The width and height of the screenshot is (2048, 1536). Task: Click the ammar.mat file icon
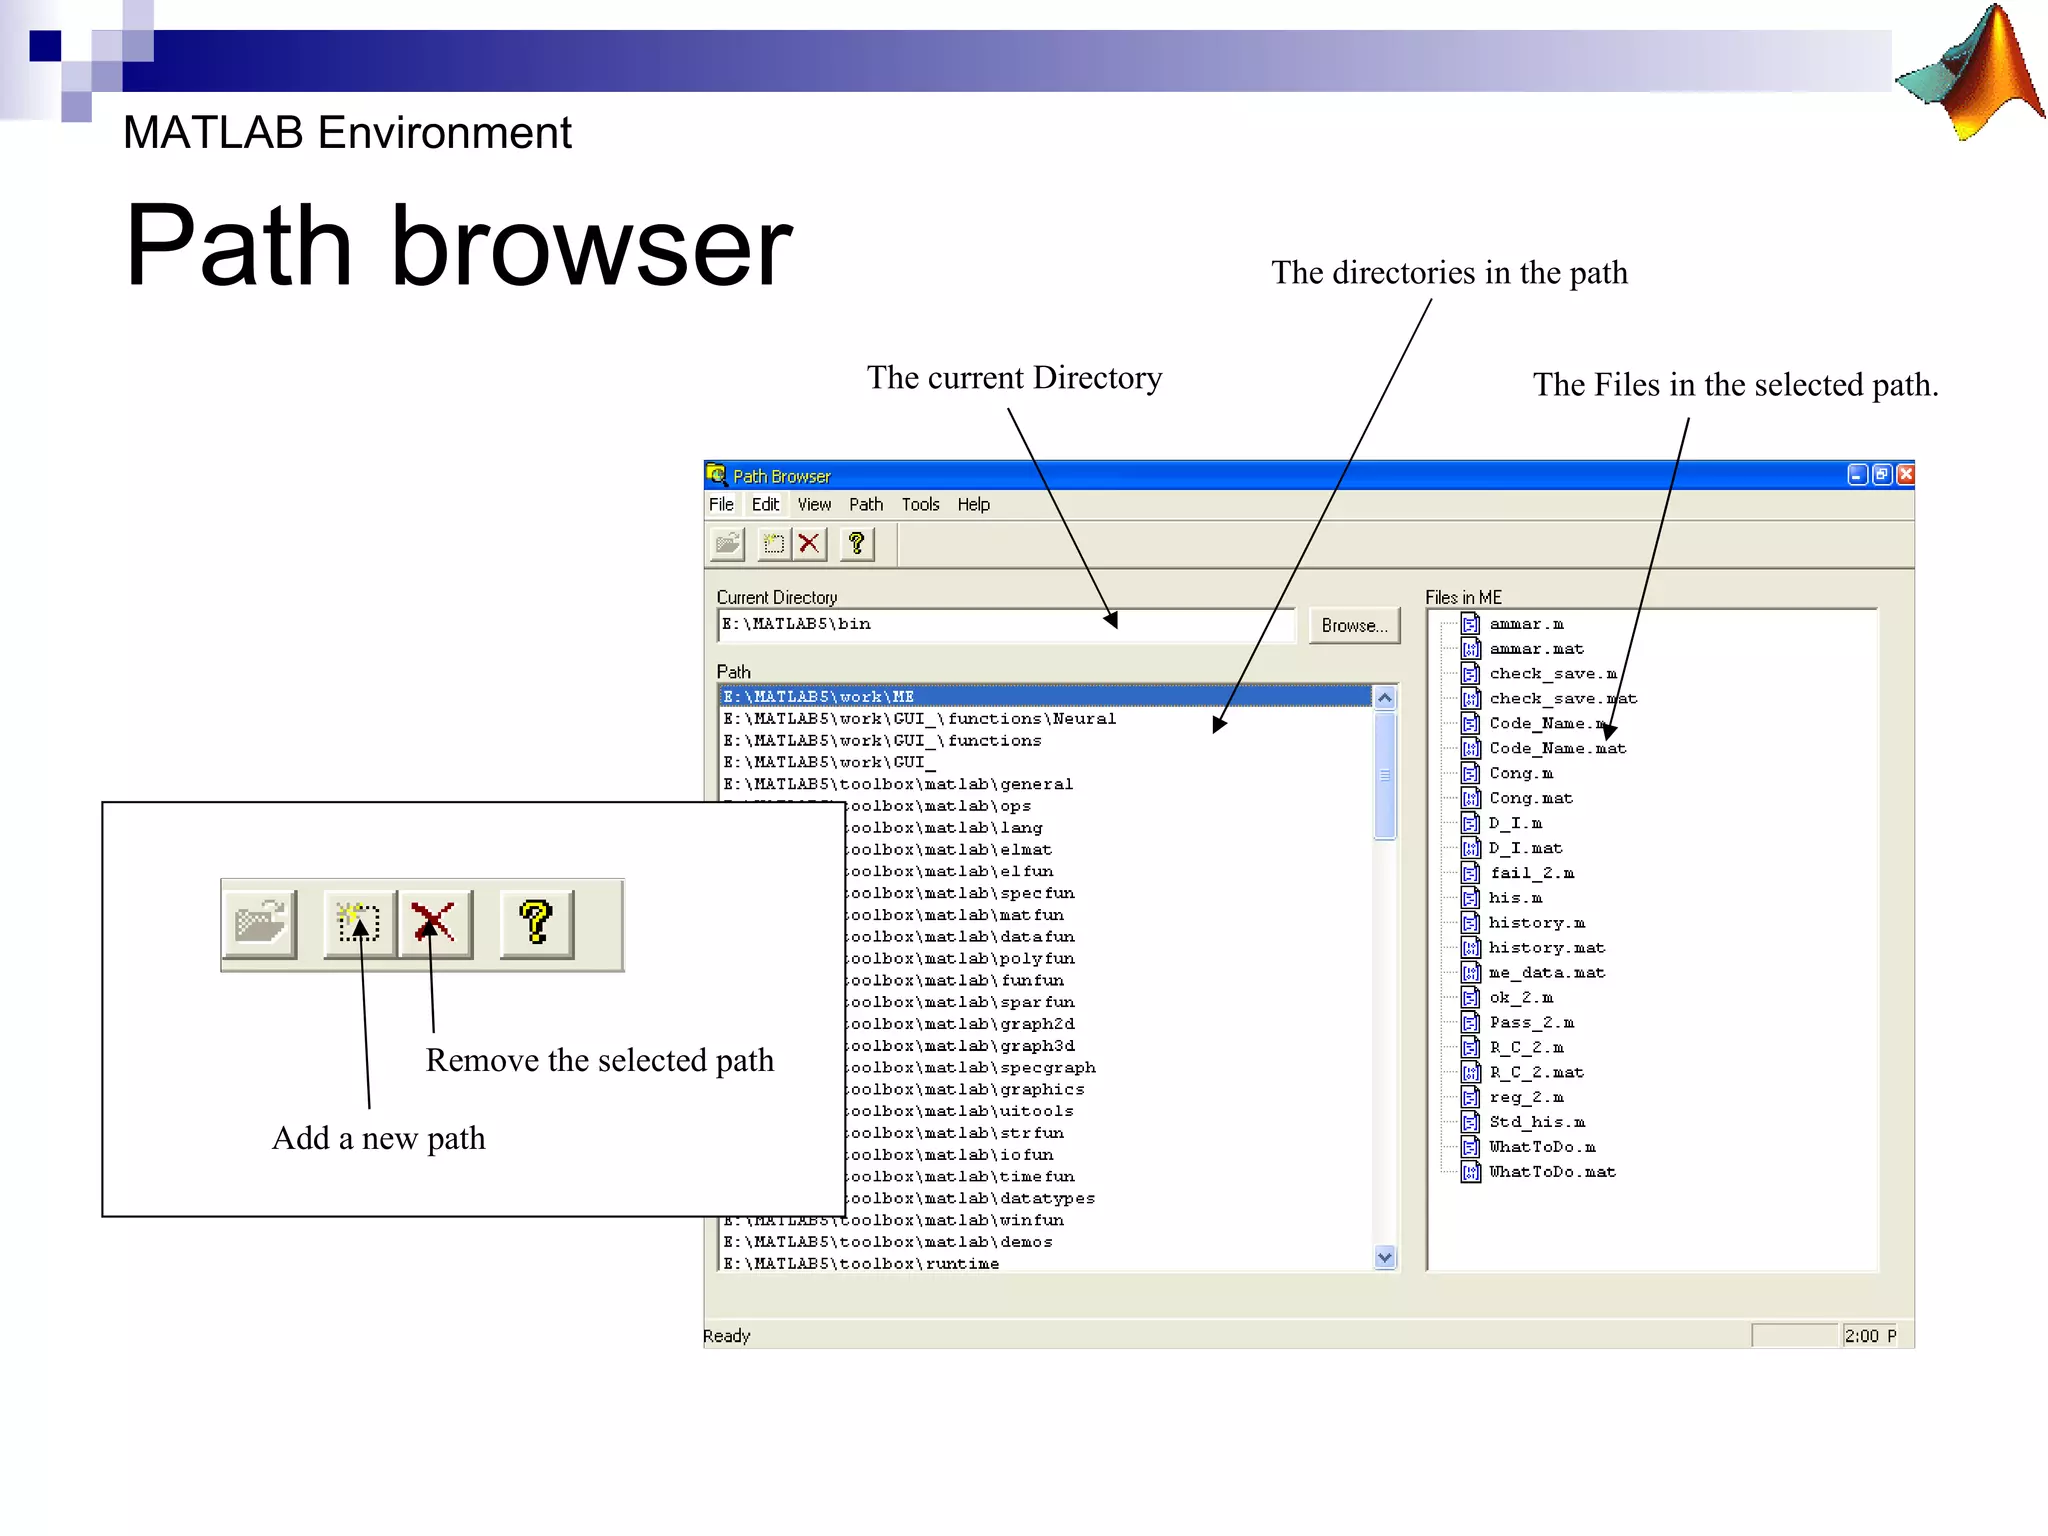coord(1470,649)
